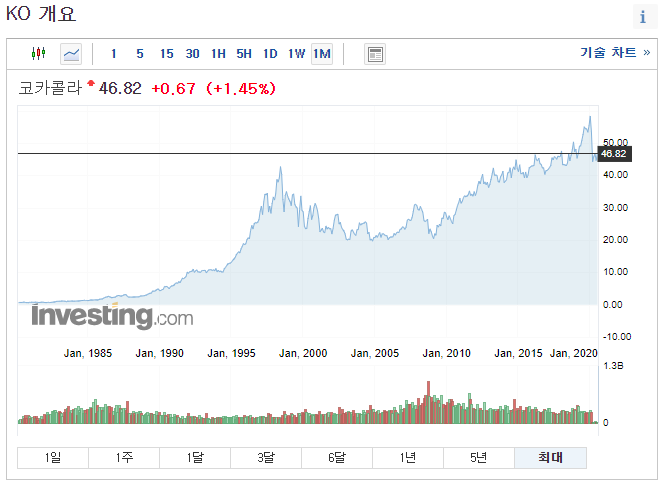Image resolution: width=662 pixels, height=484 pixels.
Task: Select the 3달 range tab
Action: click(266, 458)
